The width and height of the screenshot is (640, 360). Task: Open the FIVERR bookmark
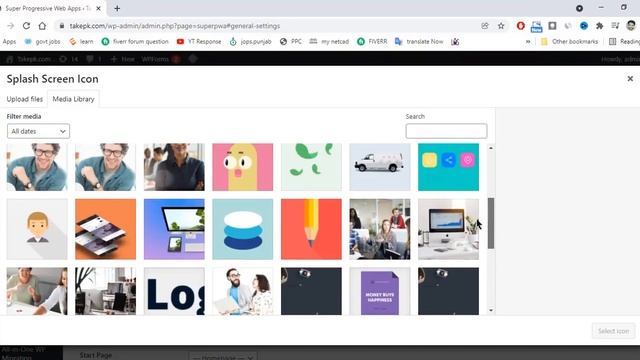tap(372, 41)
